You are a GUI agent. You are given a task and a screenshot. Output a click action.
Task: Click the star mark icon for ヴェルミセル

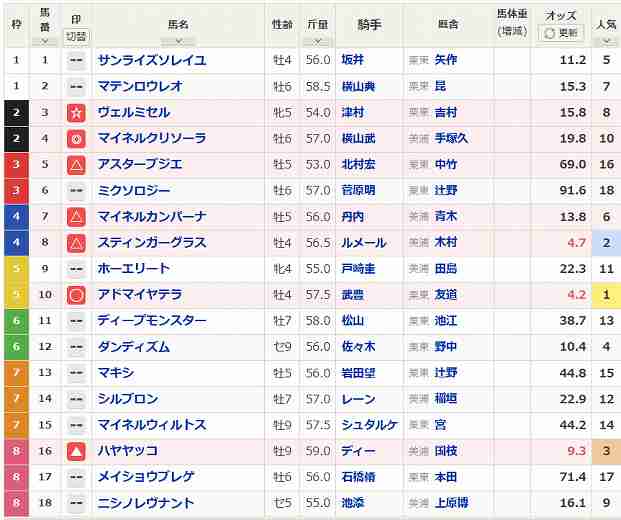click(x=76, y=113)
